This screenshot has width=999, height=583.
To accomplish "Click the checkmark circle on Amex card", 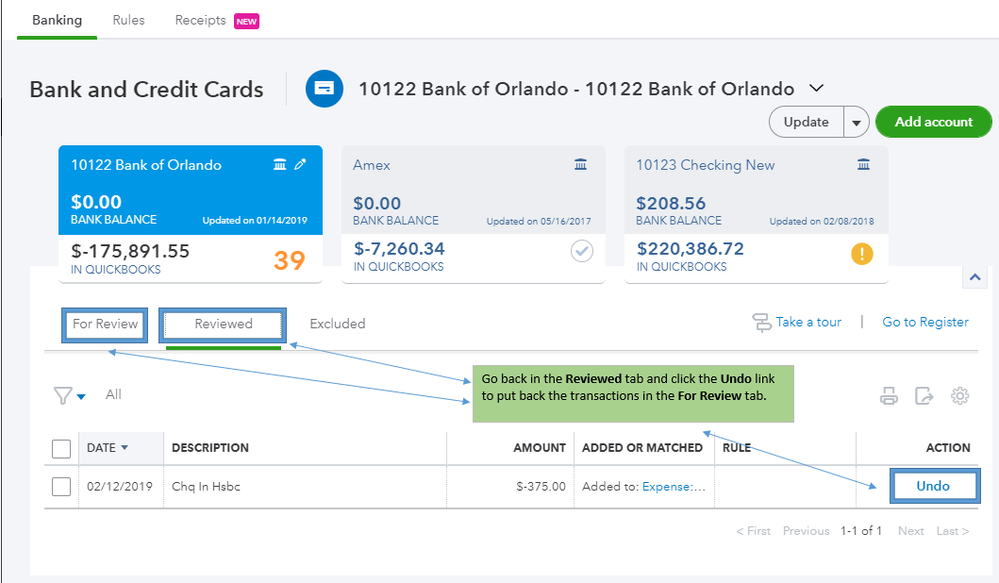I will click(x=581, y=252).
